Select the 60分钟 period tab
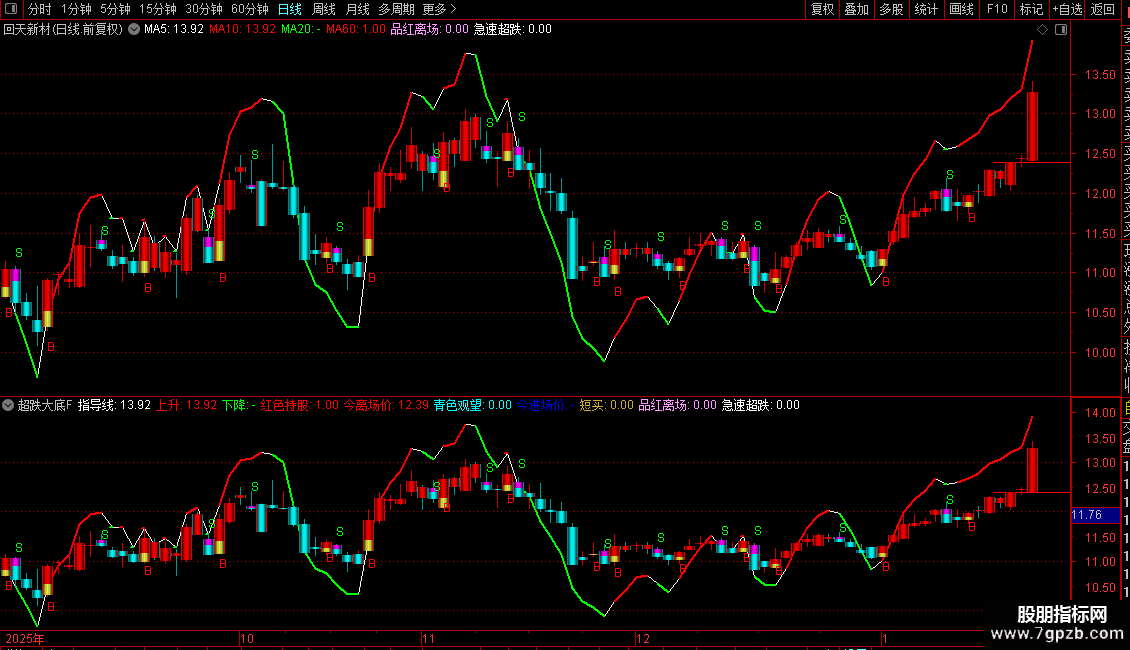The width and height of the screenshot is (1130, 650). [x=250, y=9]
